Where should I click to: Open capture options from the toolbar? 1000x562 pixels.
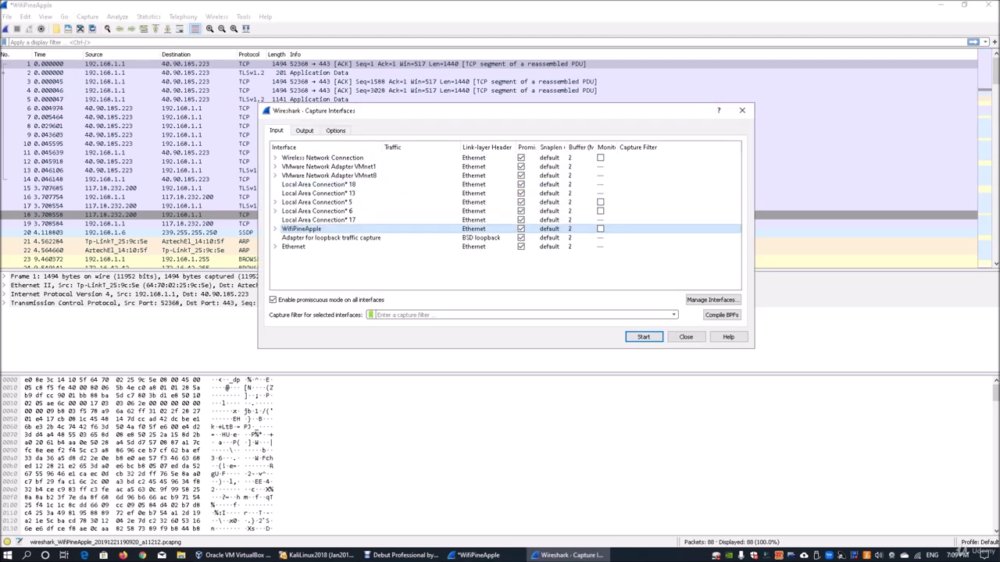point(41,29)
